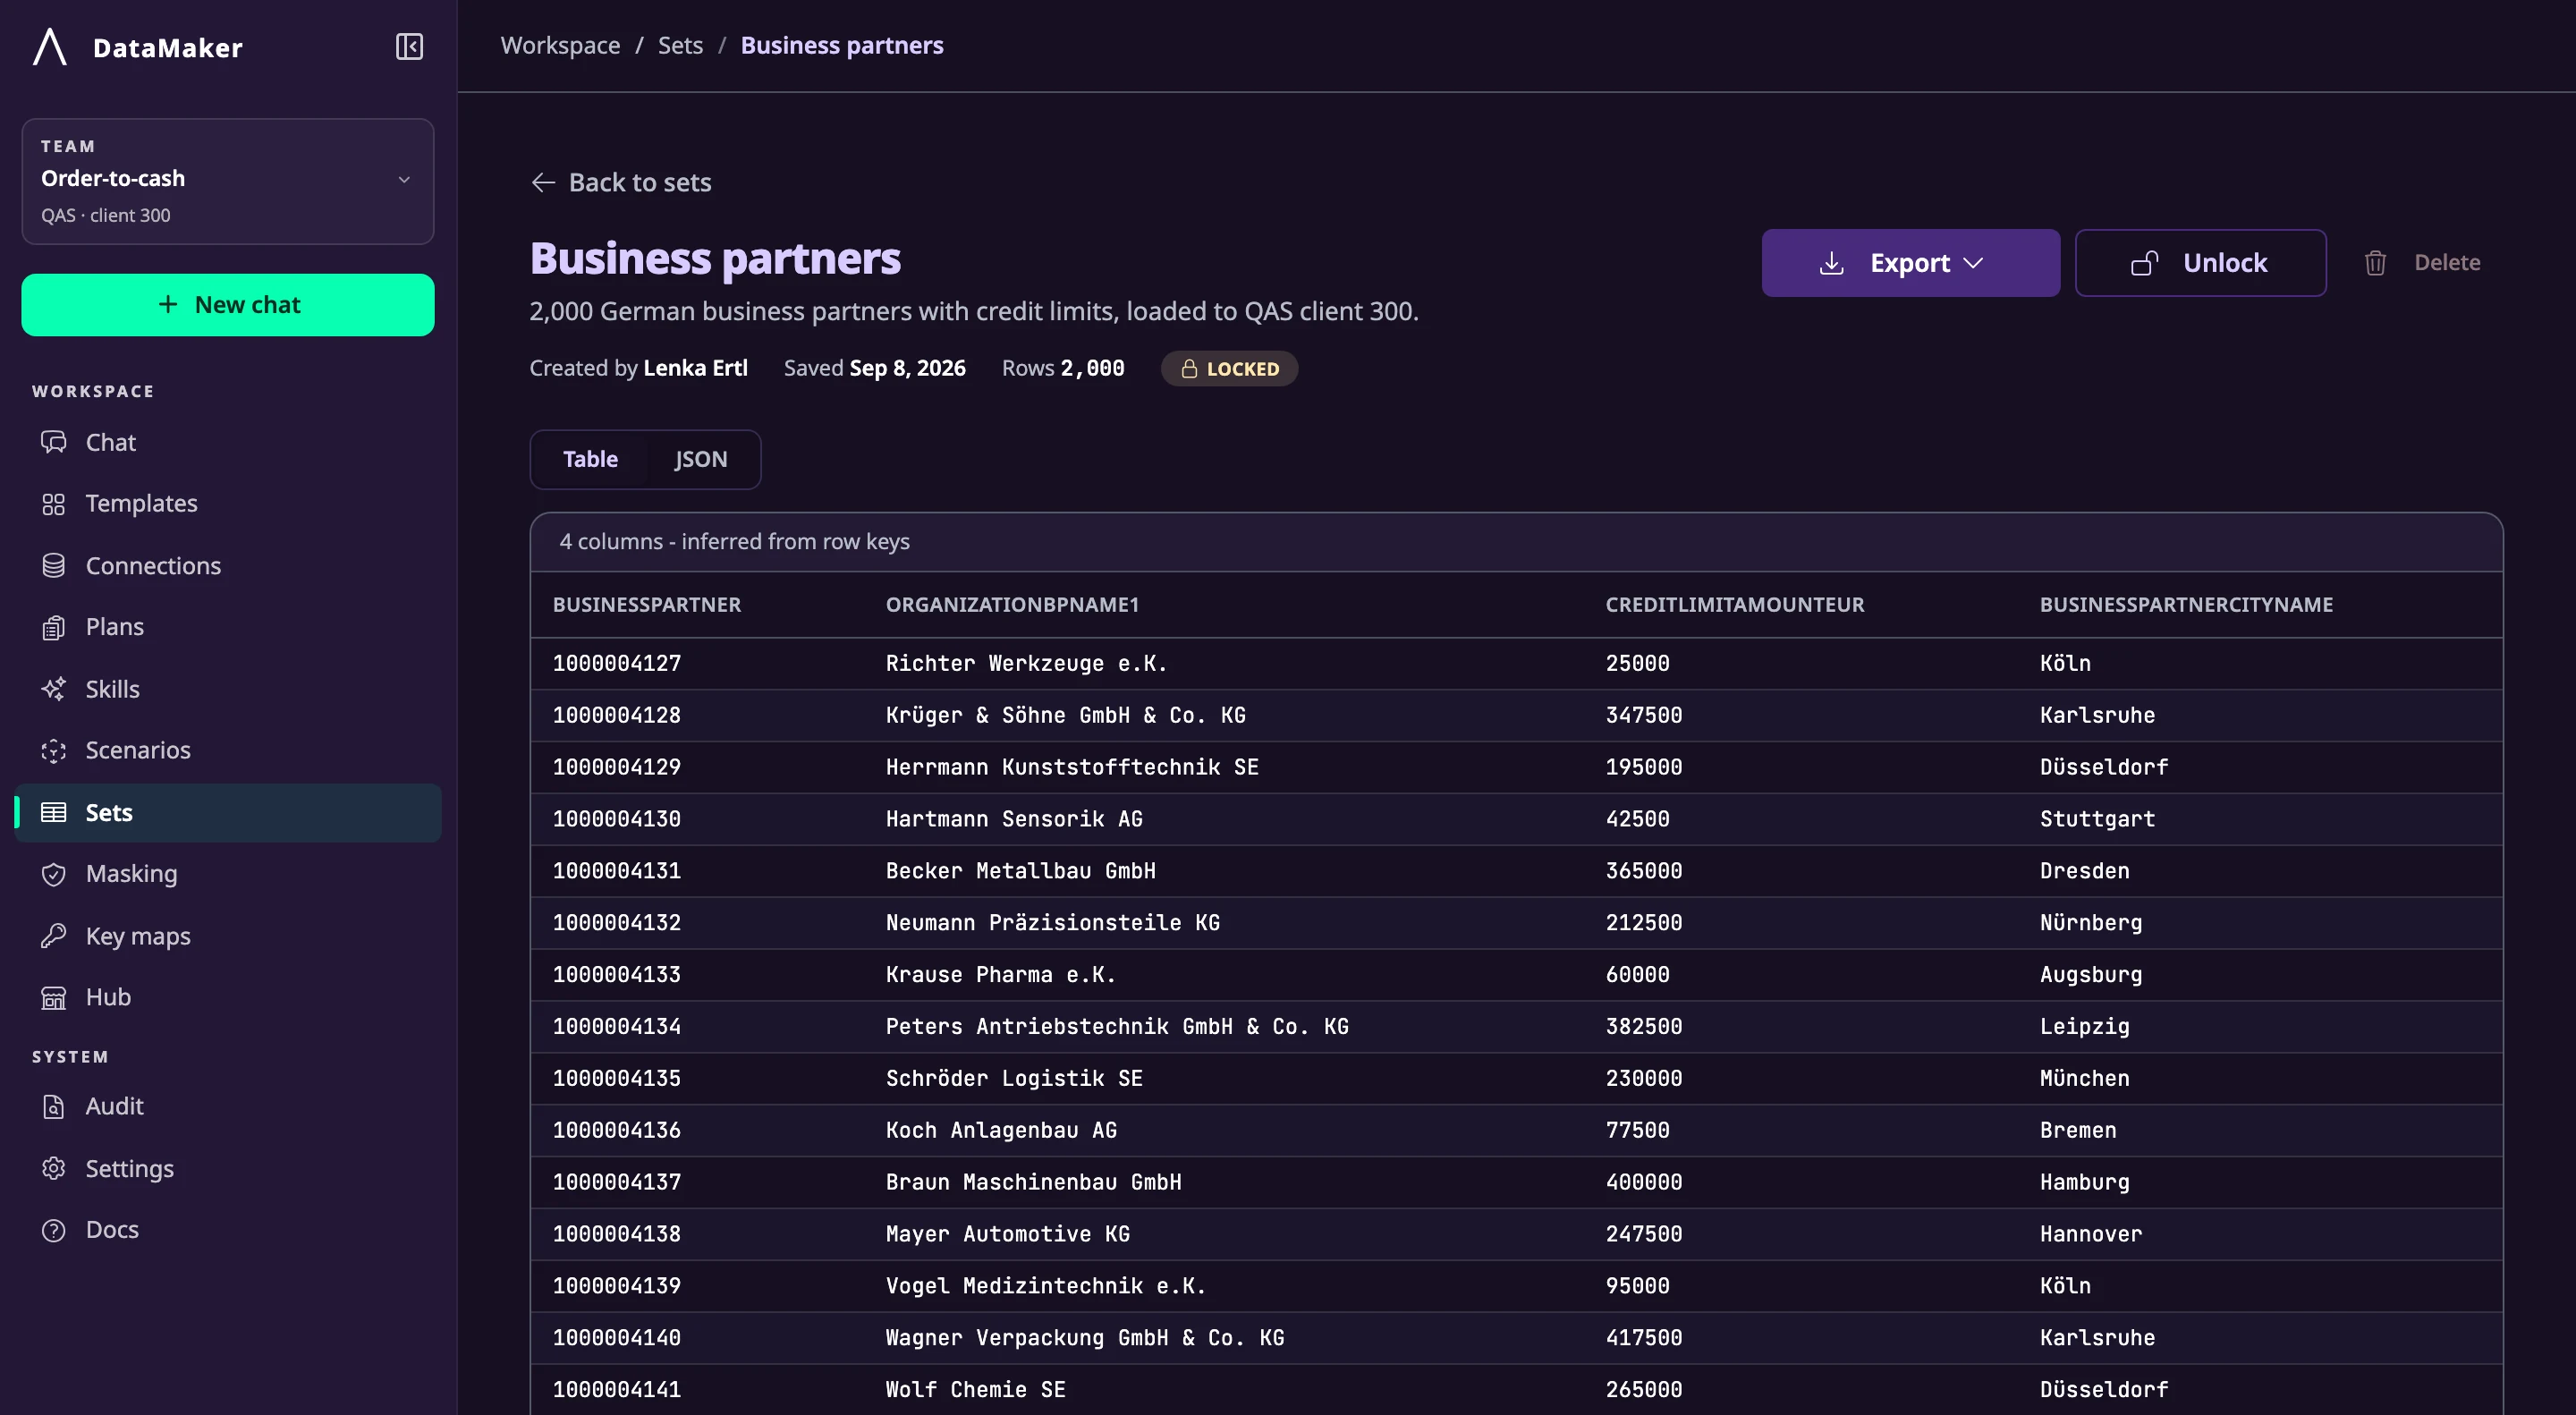Select the Connections menu label
The height and width of the screenshot is (1415, 2576).
(153, 566)
